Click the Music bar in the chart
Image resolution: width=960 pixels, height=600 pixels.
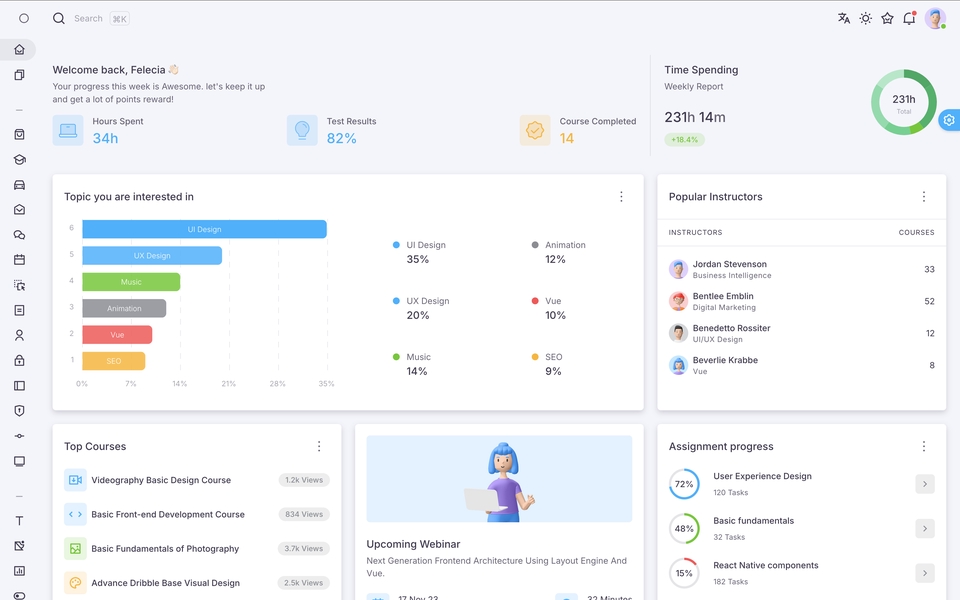pos(131,282)
